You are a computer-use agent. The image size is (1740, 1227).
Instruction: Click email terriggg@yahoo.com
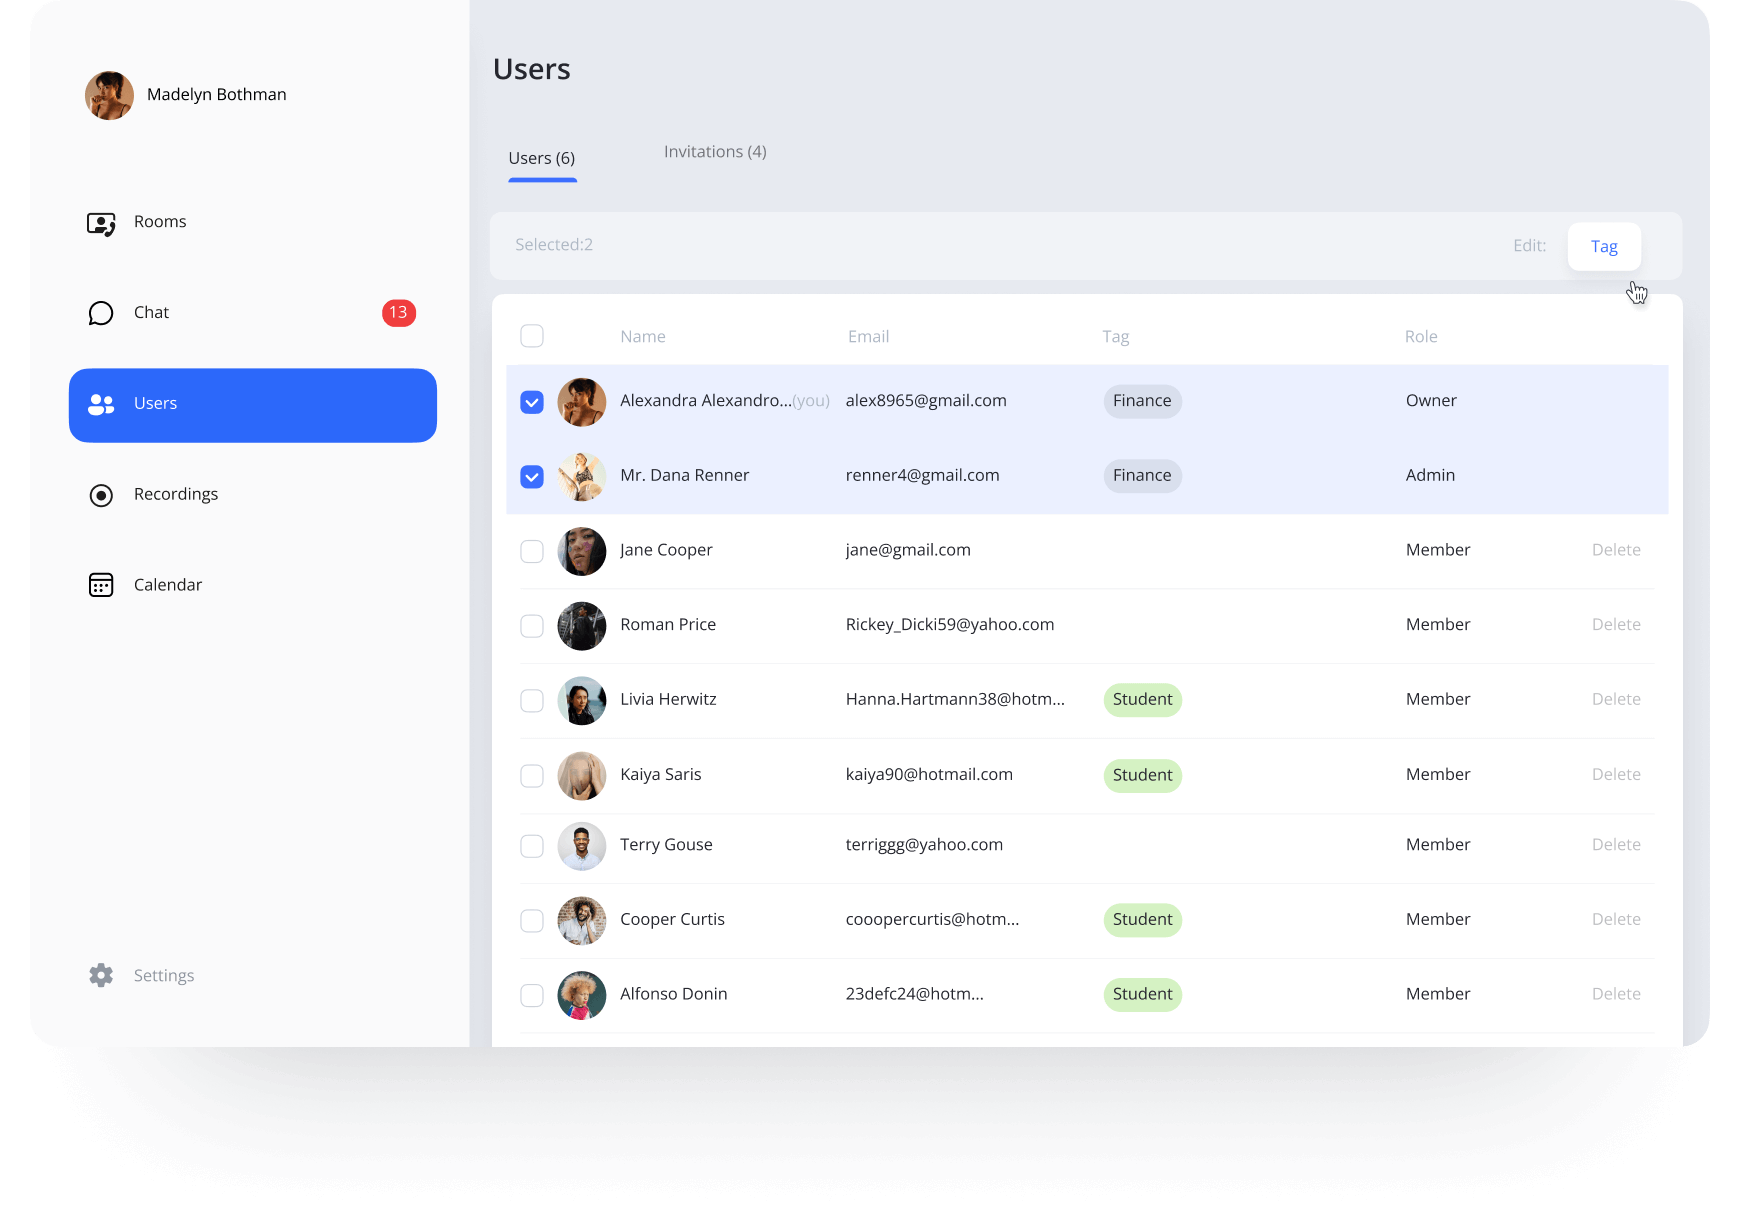924,845
